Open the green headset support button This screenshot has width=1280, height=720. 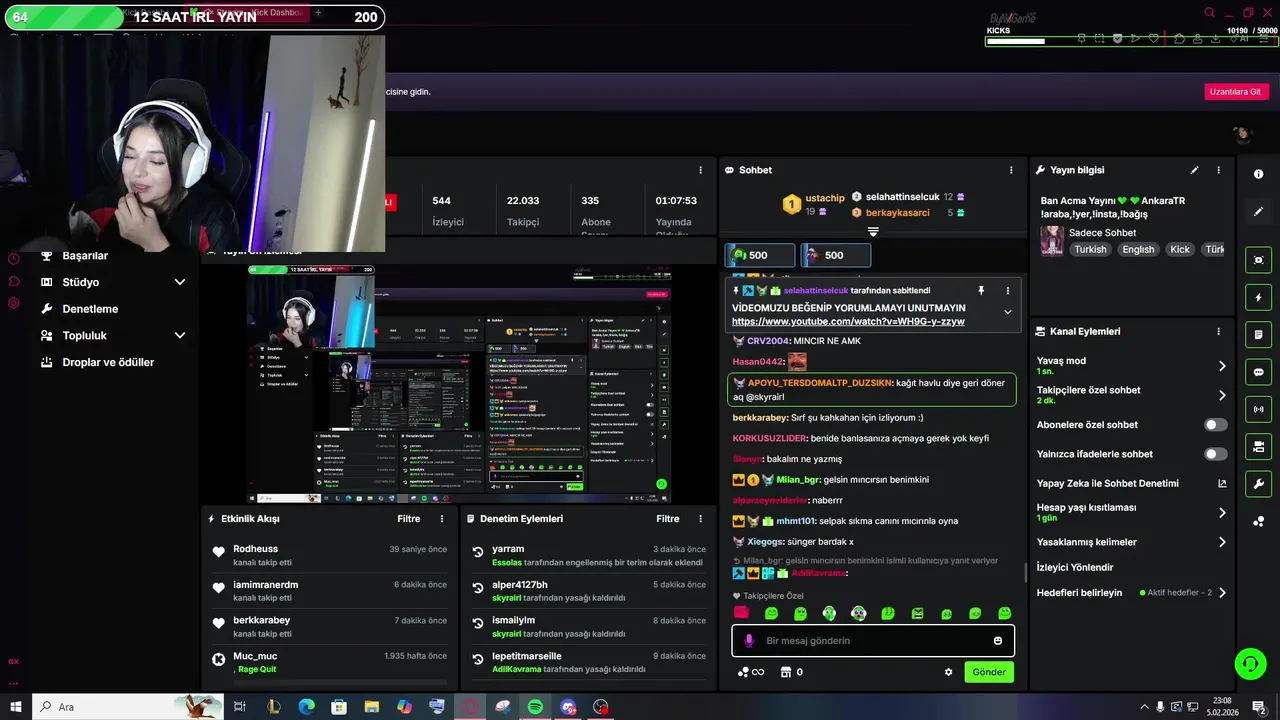point(1249,663)
